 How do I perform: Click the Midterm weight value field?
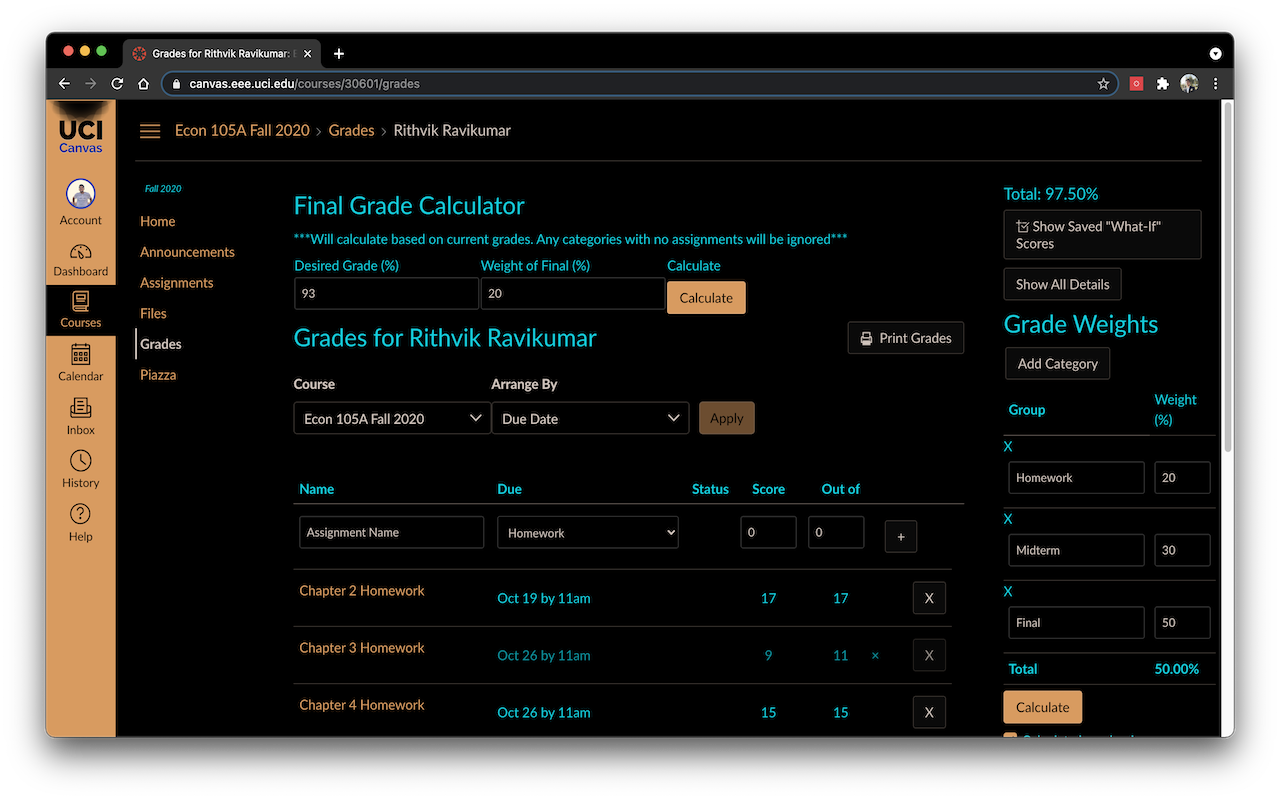click(1182, 550)
